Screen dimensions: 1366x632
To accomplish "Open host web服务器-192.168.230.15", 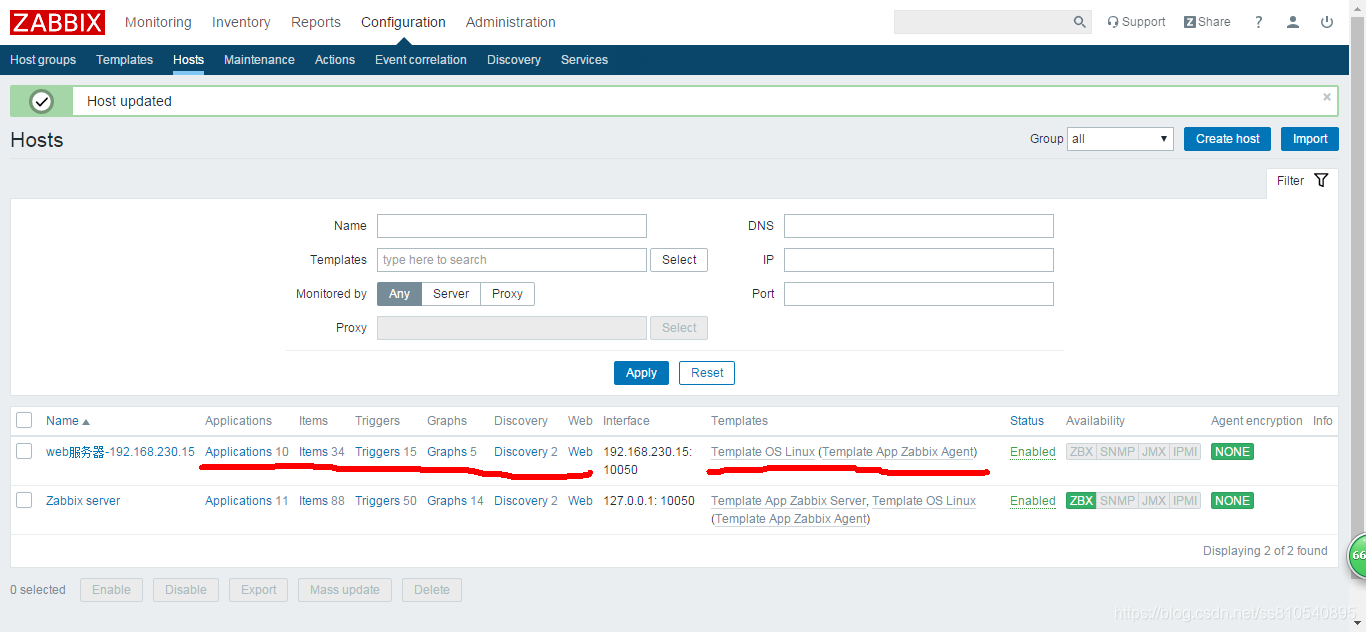I will click(x=120, y=452).
